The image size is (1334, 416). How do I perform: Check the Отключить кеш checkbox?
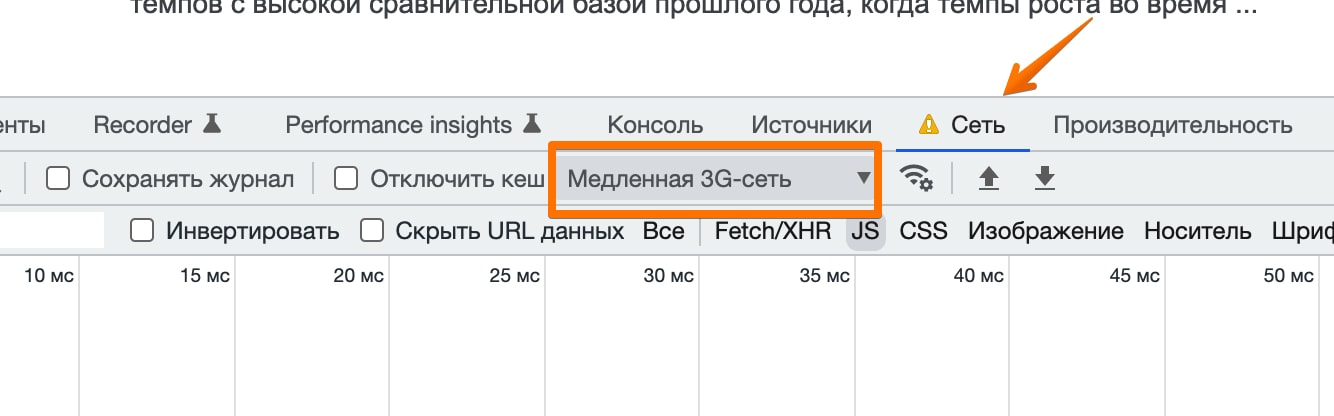tap(346, 179)
